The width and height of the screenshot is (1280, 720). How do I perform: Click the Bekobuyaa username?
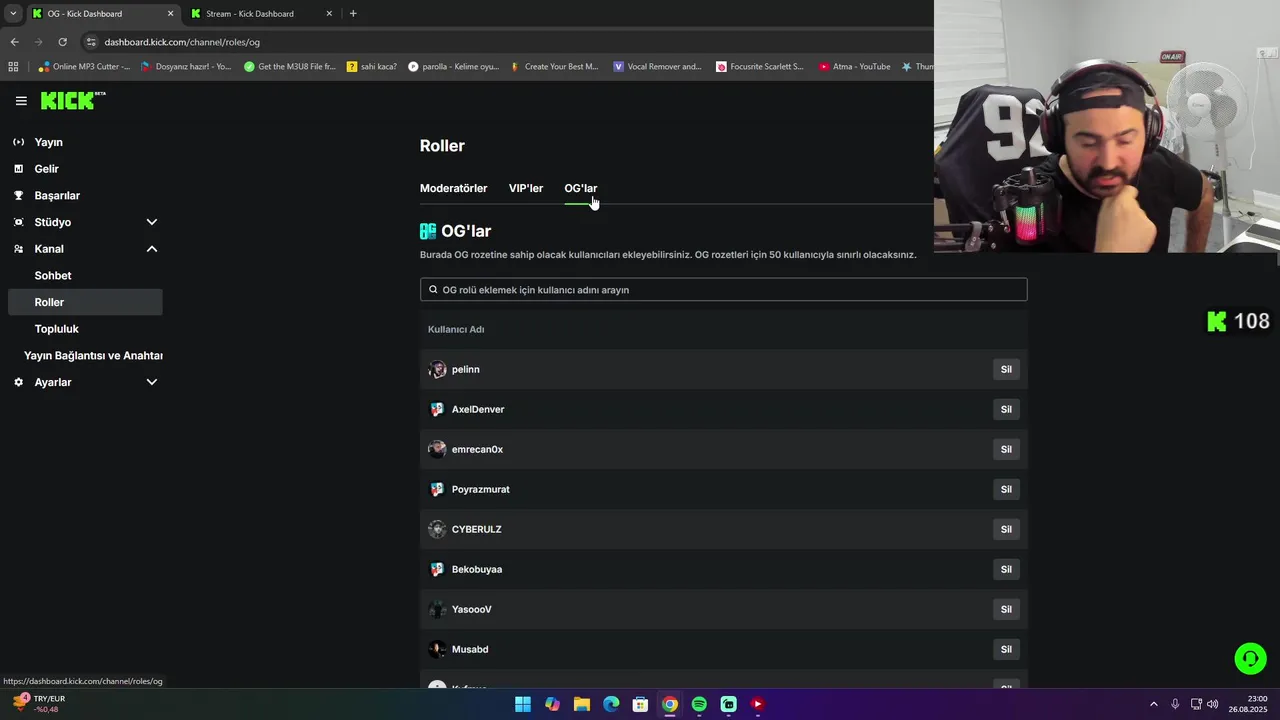(x=477, y=569)
